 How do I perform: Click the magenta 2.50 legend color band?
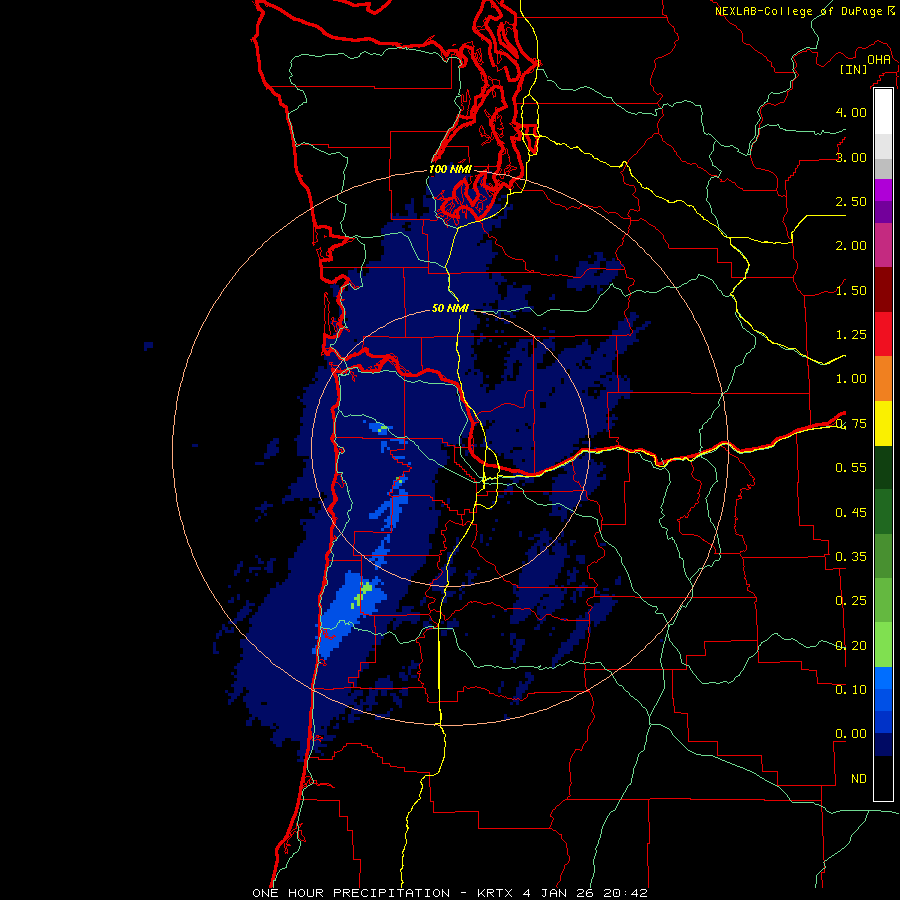pos(883,190)
